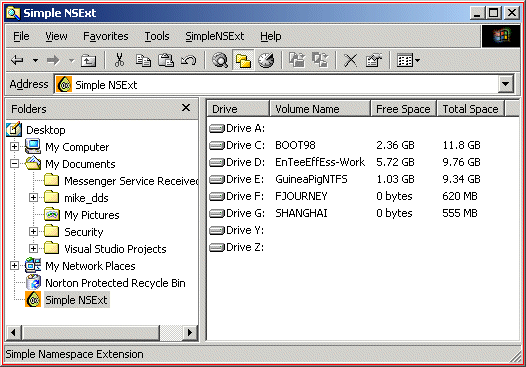Screen dimensions: 526x367
Task: Click the 620 MB total space value
Action: (x=460, y=196)
